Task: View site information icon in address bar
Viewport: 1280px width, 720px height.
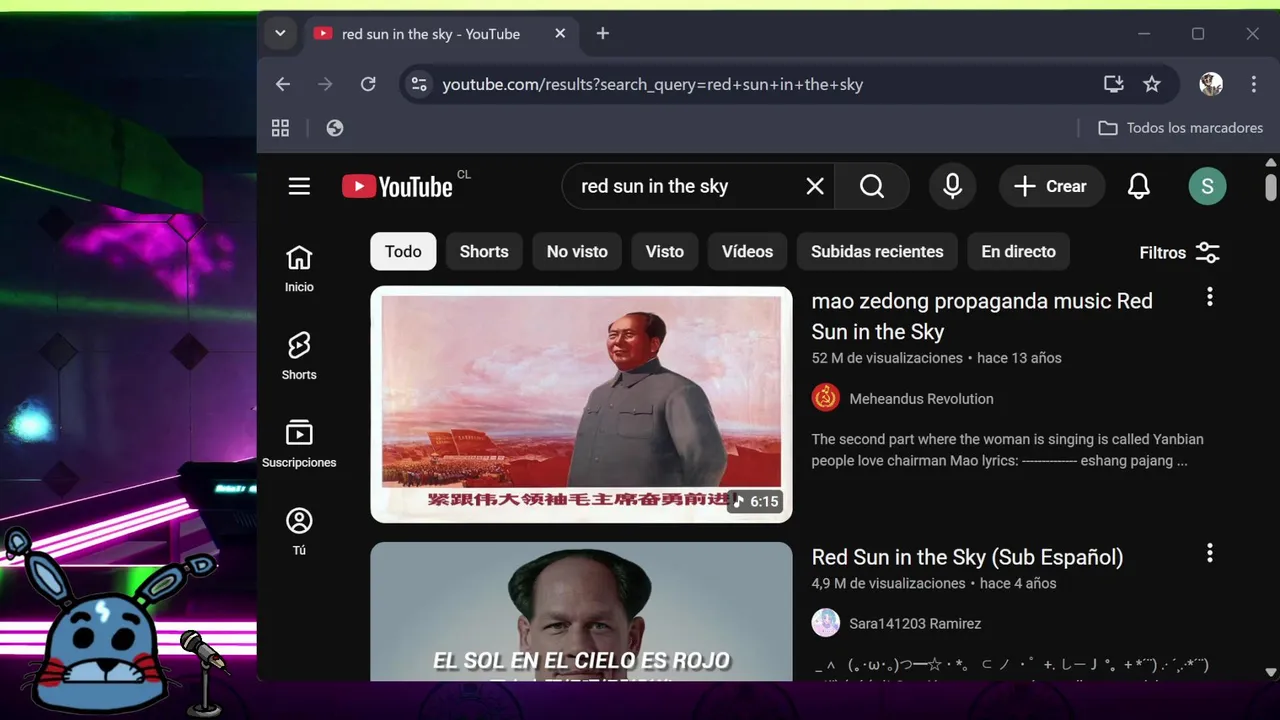Action: (x=419, y=84)
